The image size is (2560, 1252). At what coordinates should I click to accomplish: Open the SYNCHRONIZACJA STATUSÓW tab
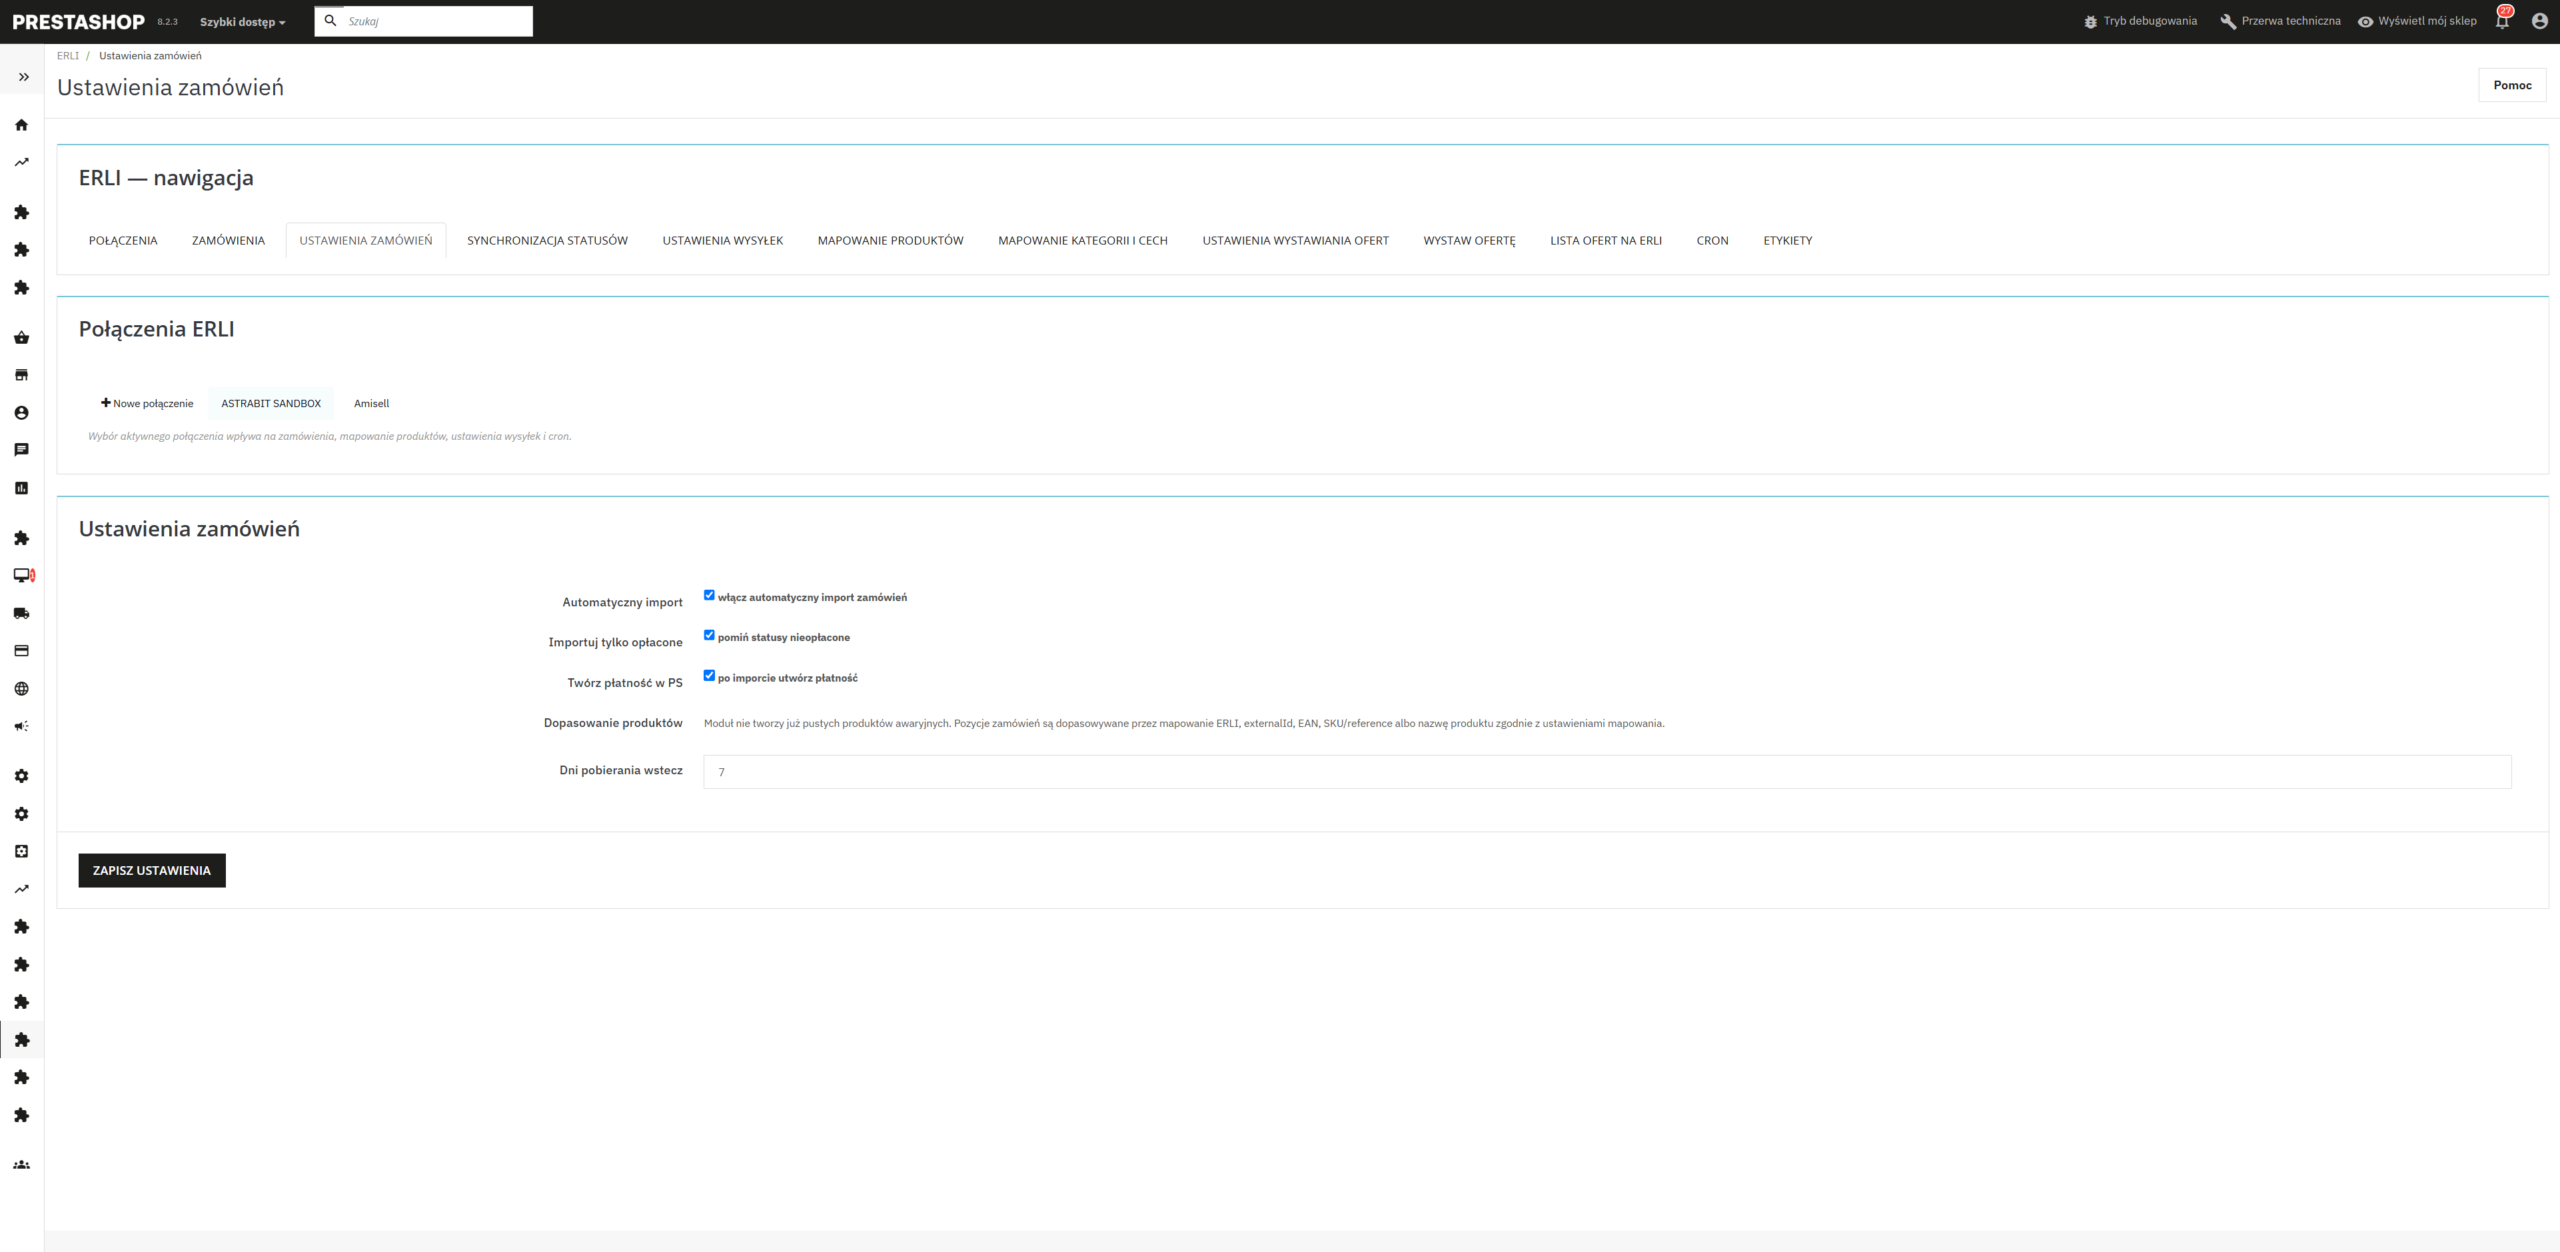(547, 241)
